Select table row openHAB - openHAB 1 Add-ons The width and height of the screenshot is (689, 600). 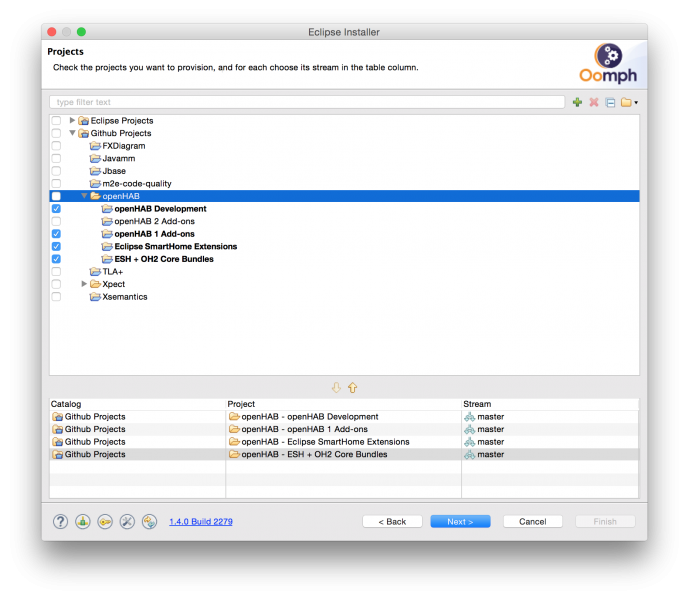[x=344, y=429]
